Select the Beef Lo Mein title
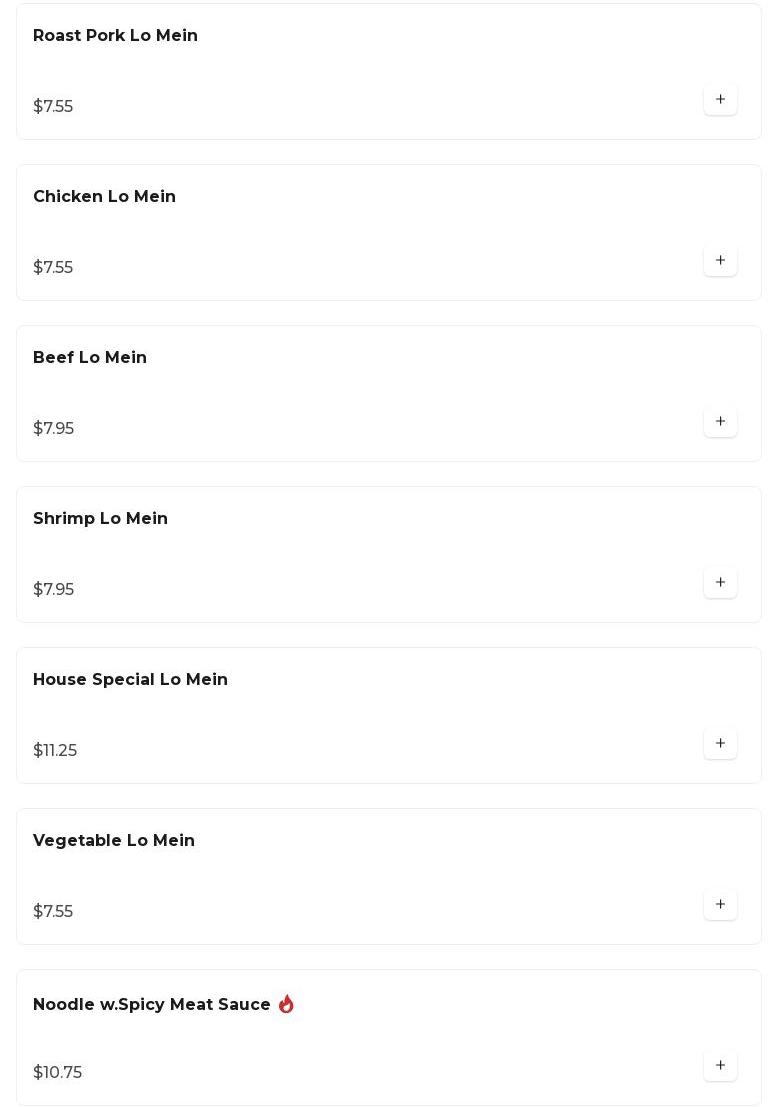 click(90, 357)
